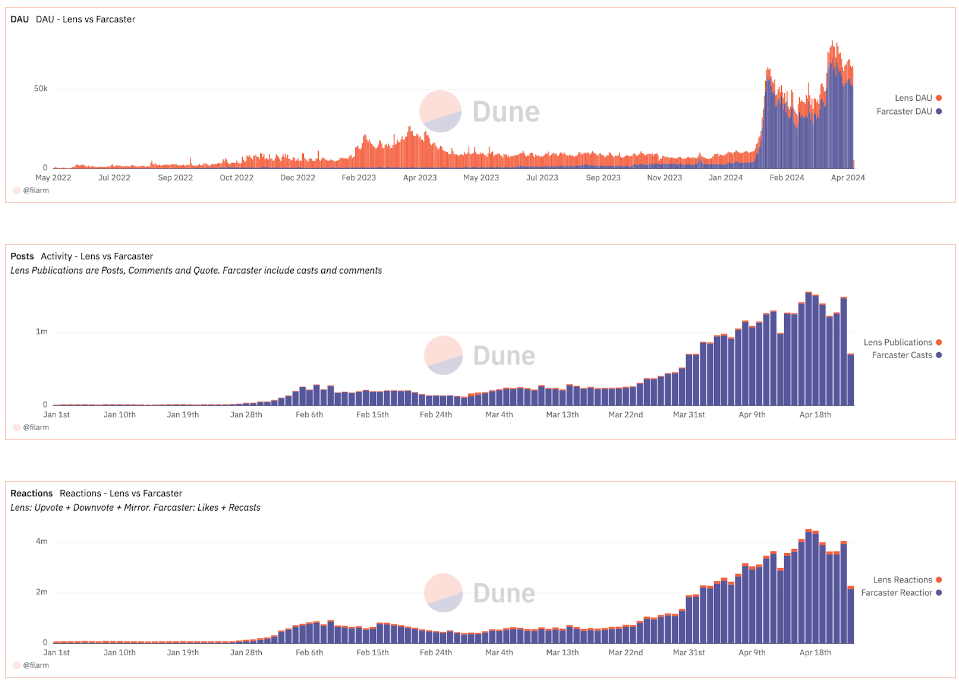Click the purple dot next to Farcaster Reactions legend
This screenshot has height=683, width=959.
click(939, 593)
